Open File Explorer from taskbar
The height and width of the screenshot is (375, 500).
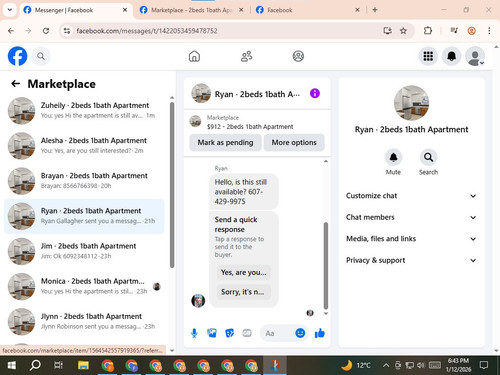pos(83,365)
